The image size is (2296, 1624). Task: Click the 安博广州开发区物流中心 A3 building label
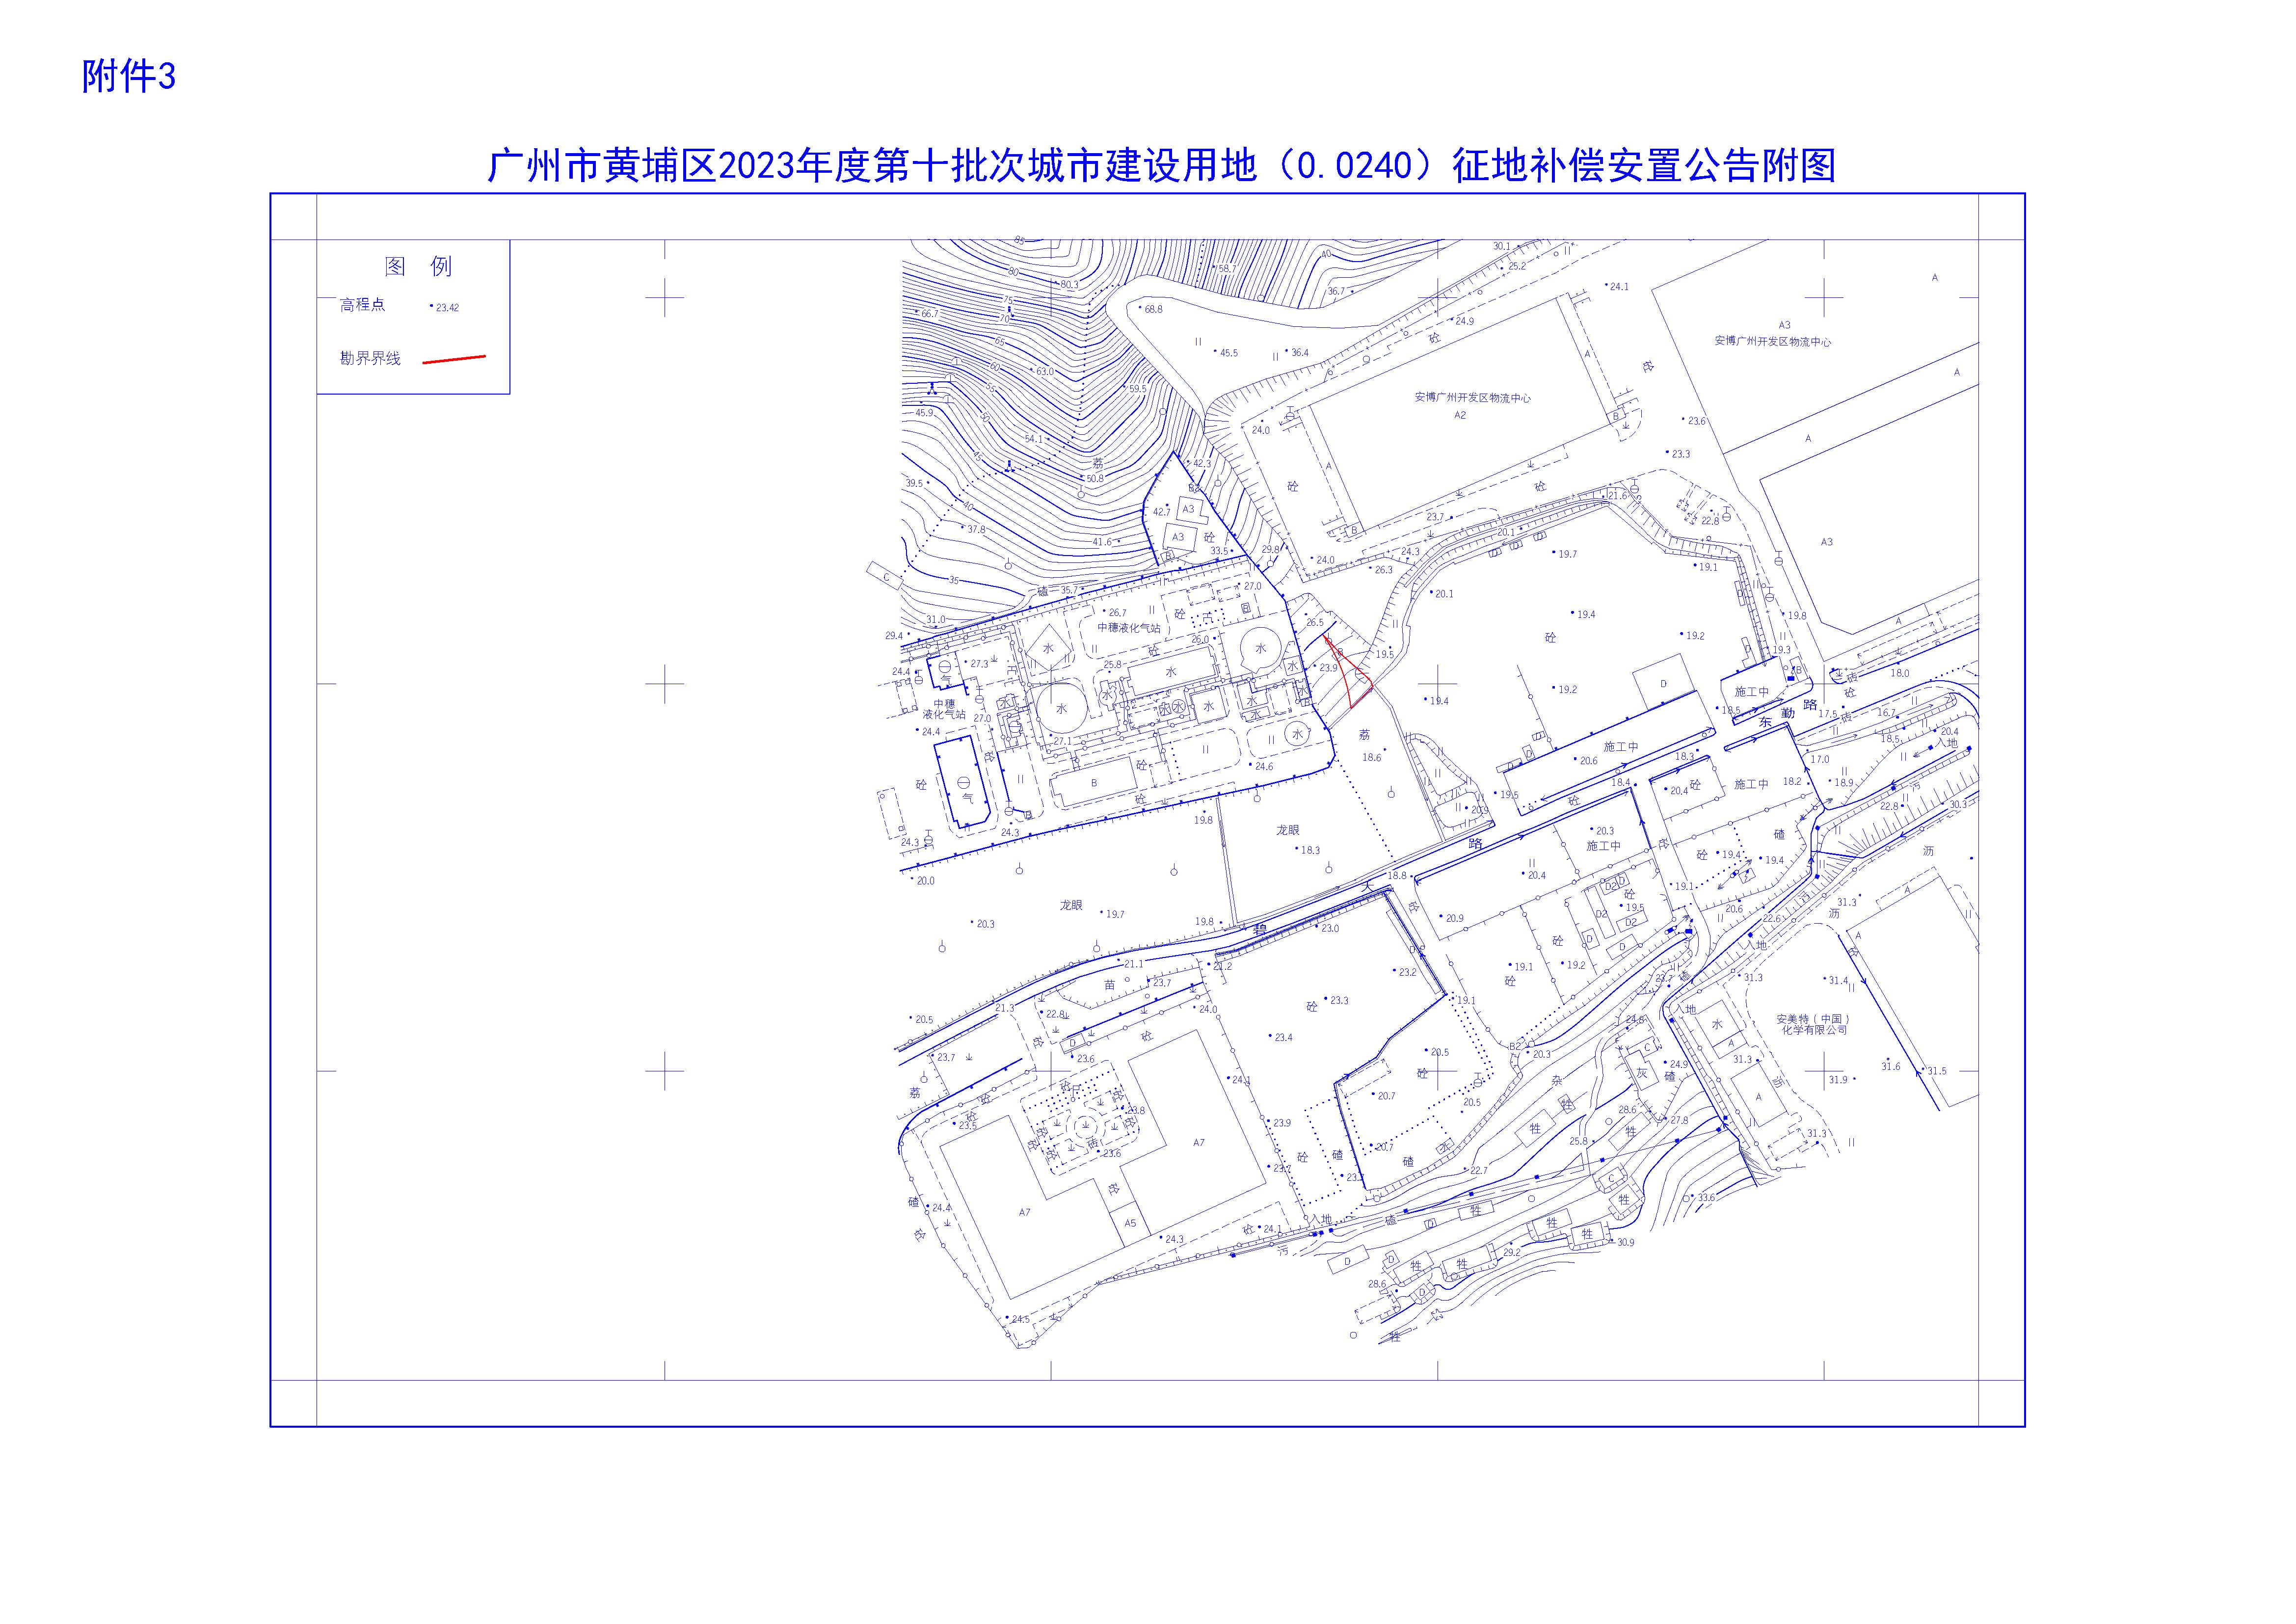pos(1772,341)
